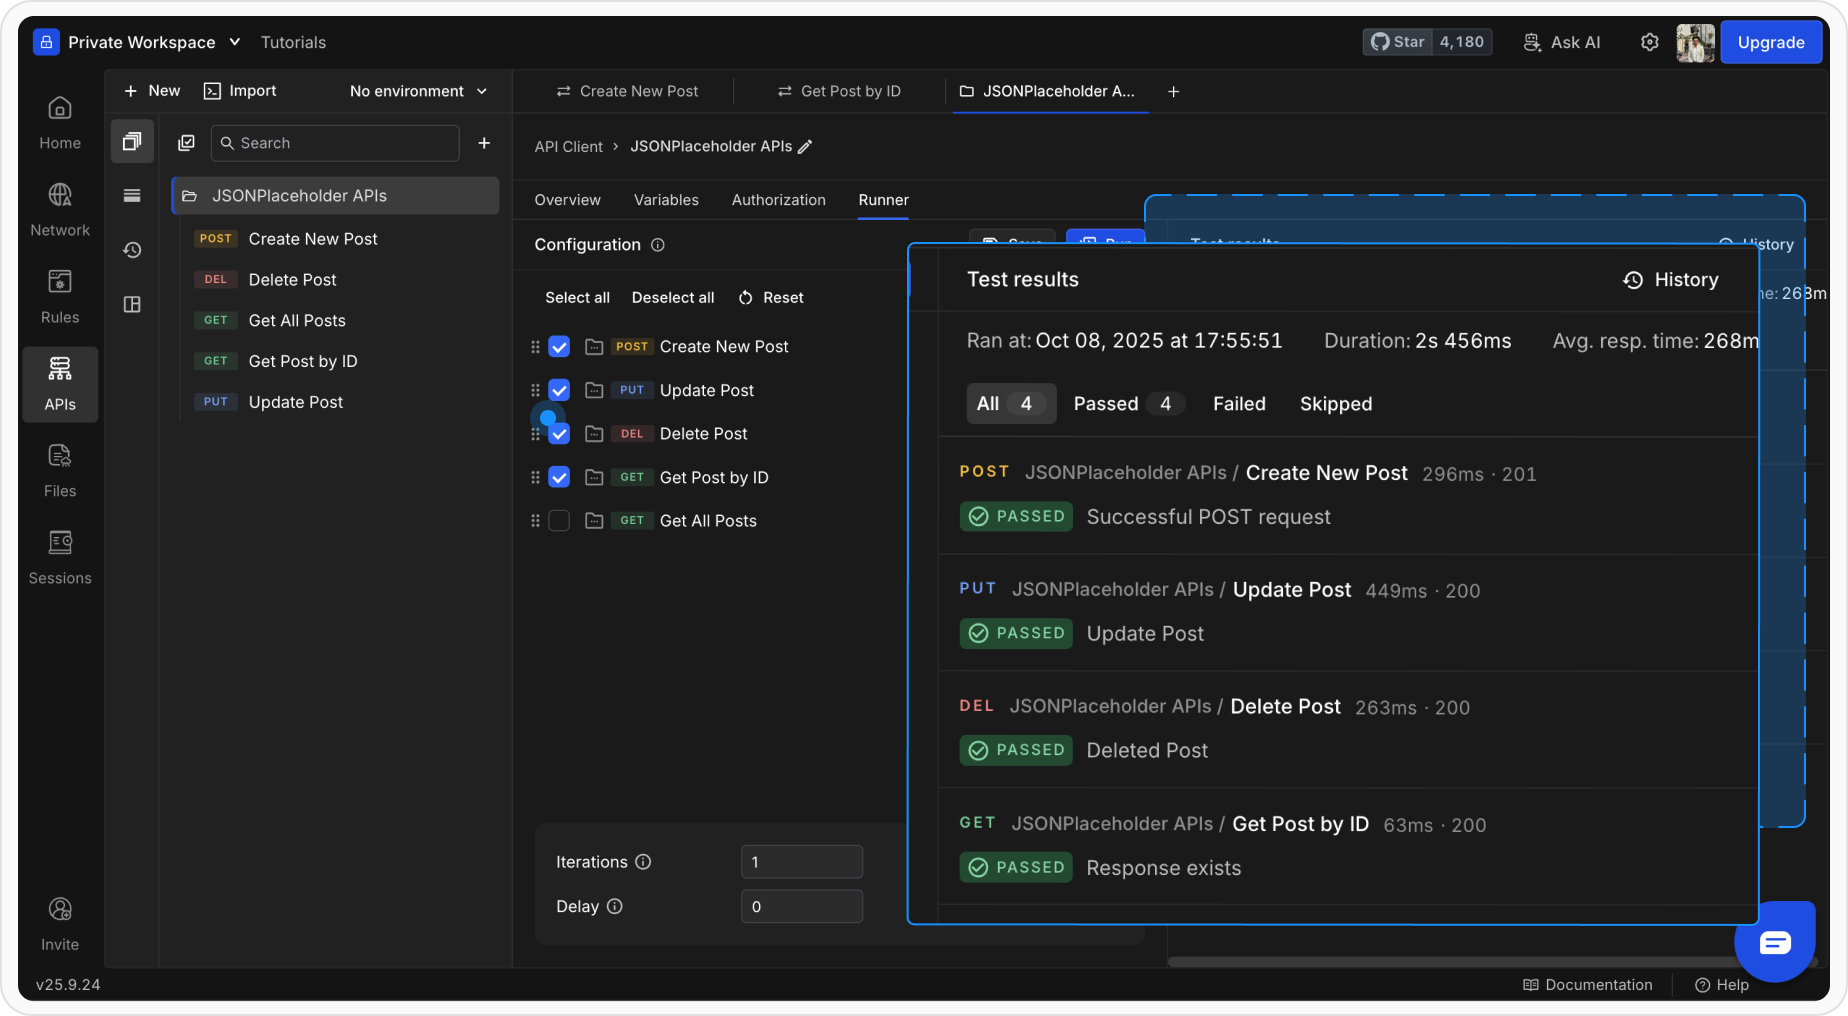This screenshot has height=1016, width=1848.
Task: Click the Deselect all button
Action: coord(672,297)
